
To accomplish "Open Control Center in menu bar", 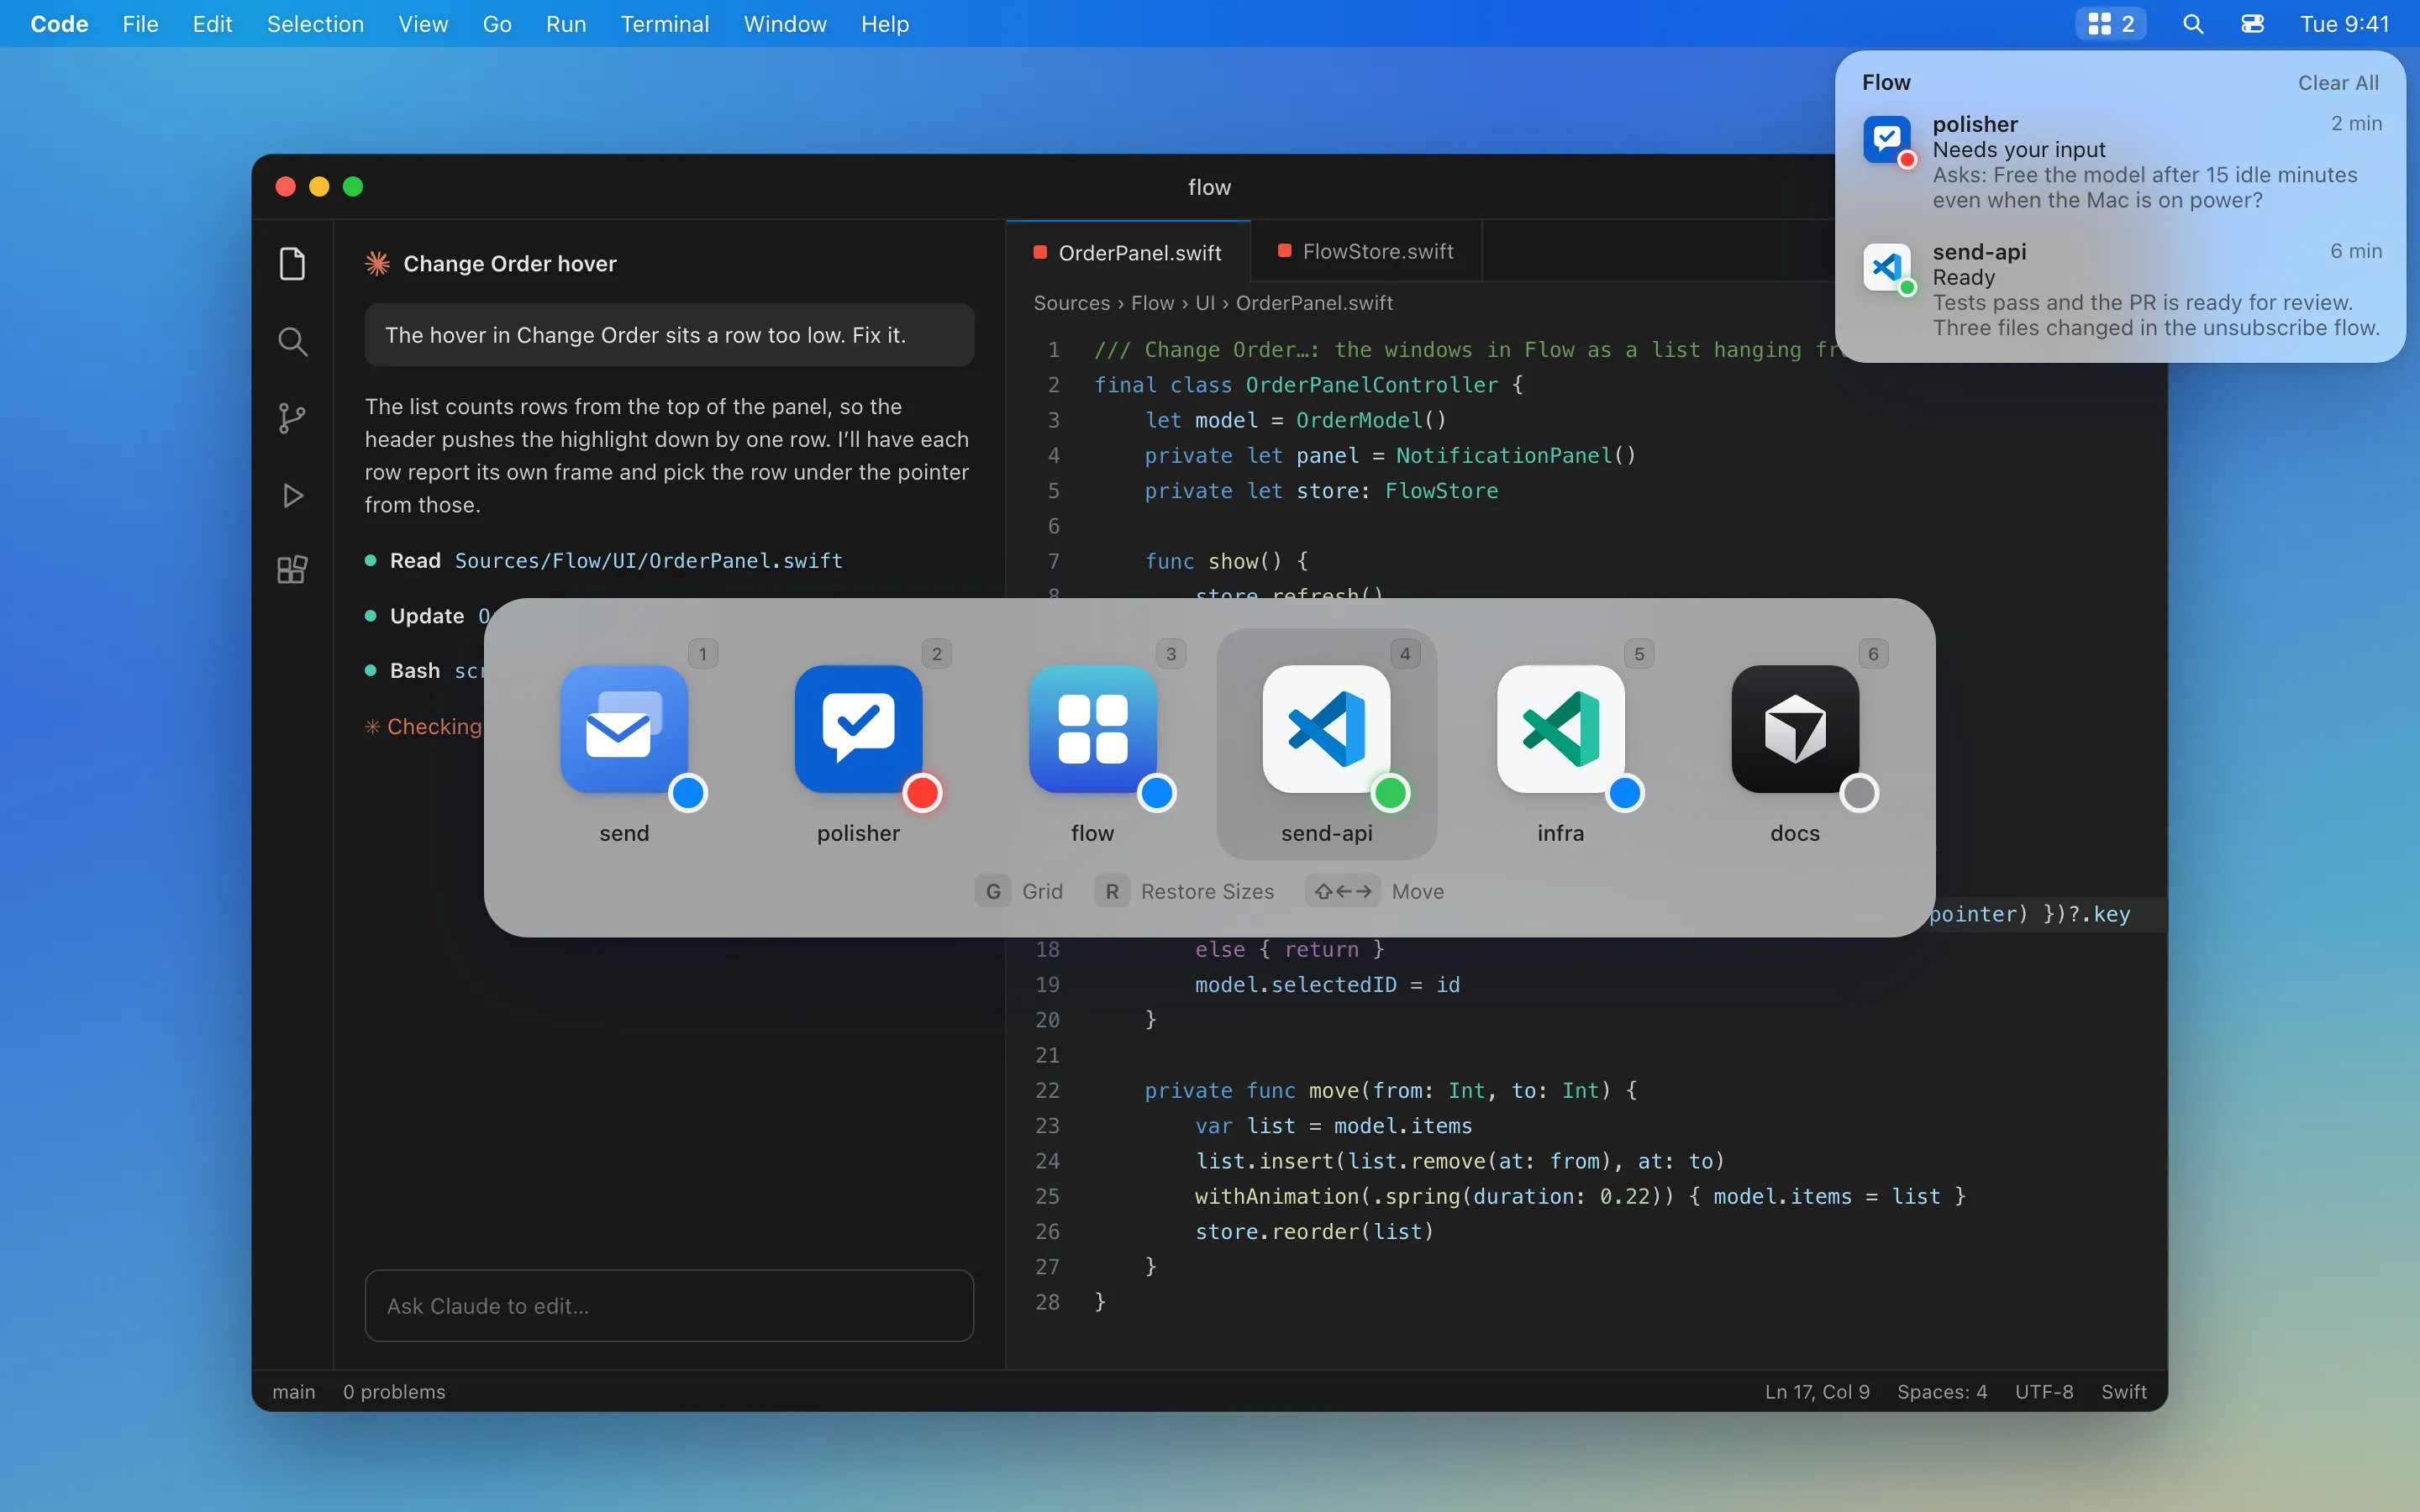I will (2253, 24).
